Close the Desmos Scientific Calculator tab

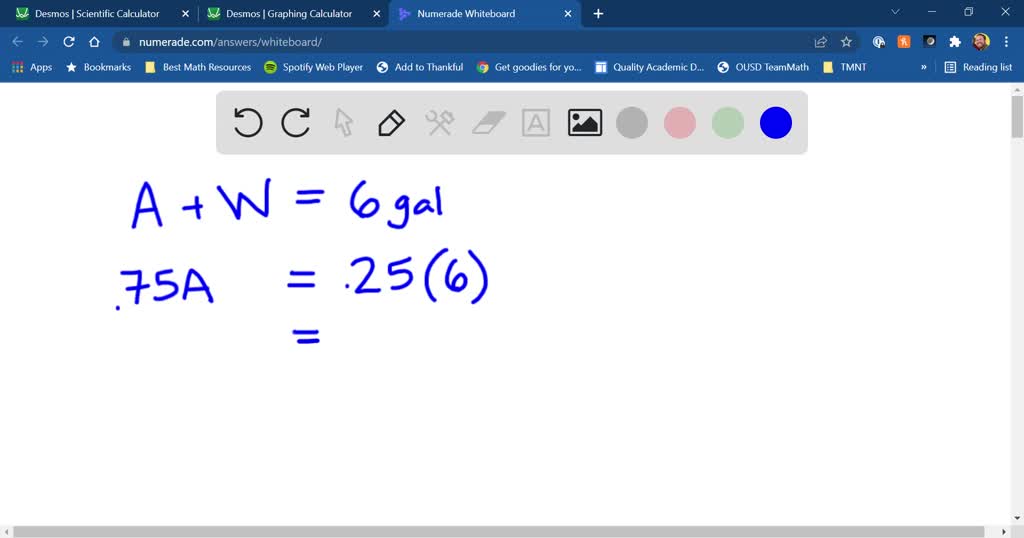pos(185,14)
